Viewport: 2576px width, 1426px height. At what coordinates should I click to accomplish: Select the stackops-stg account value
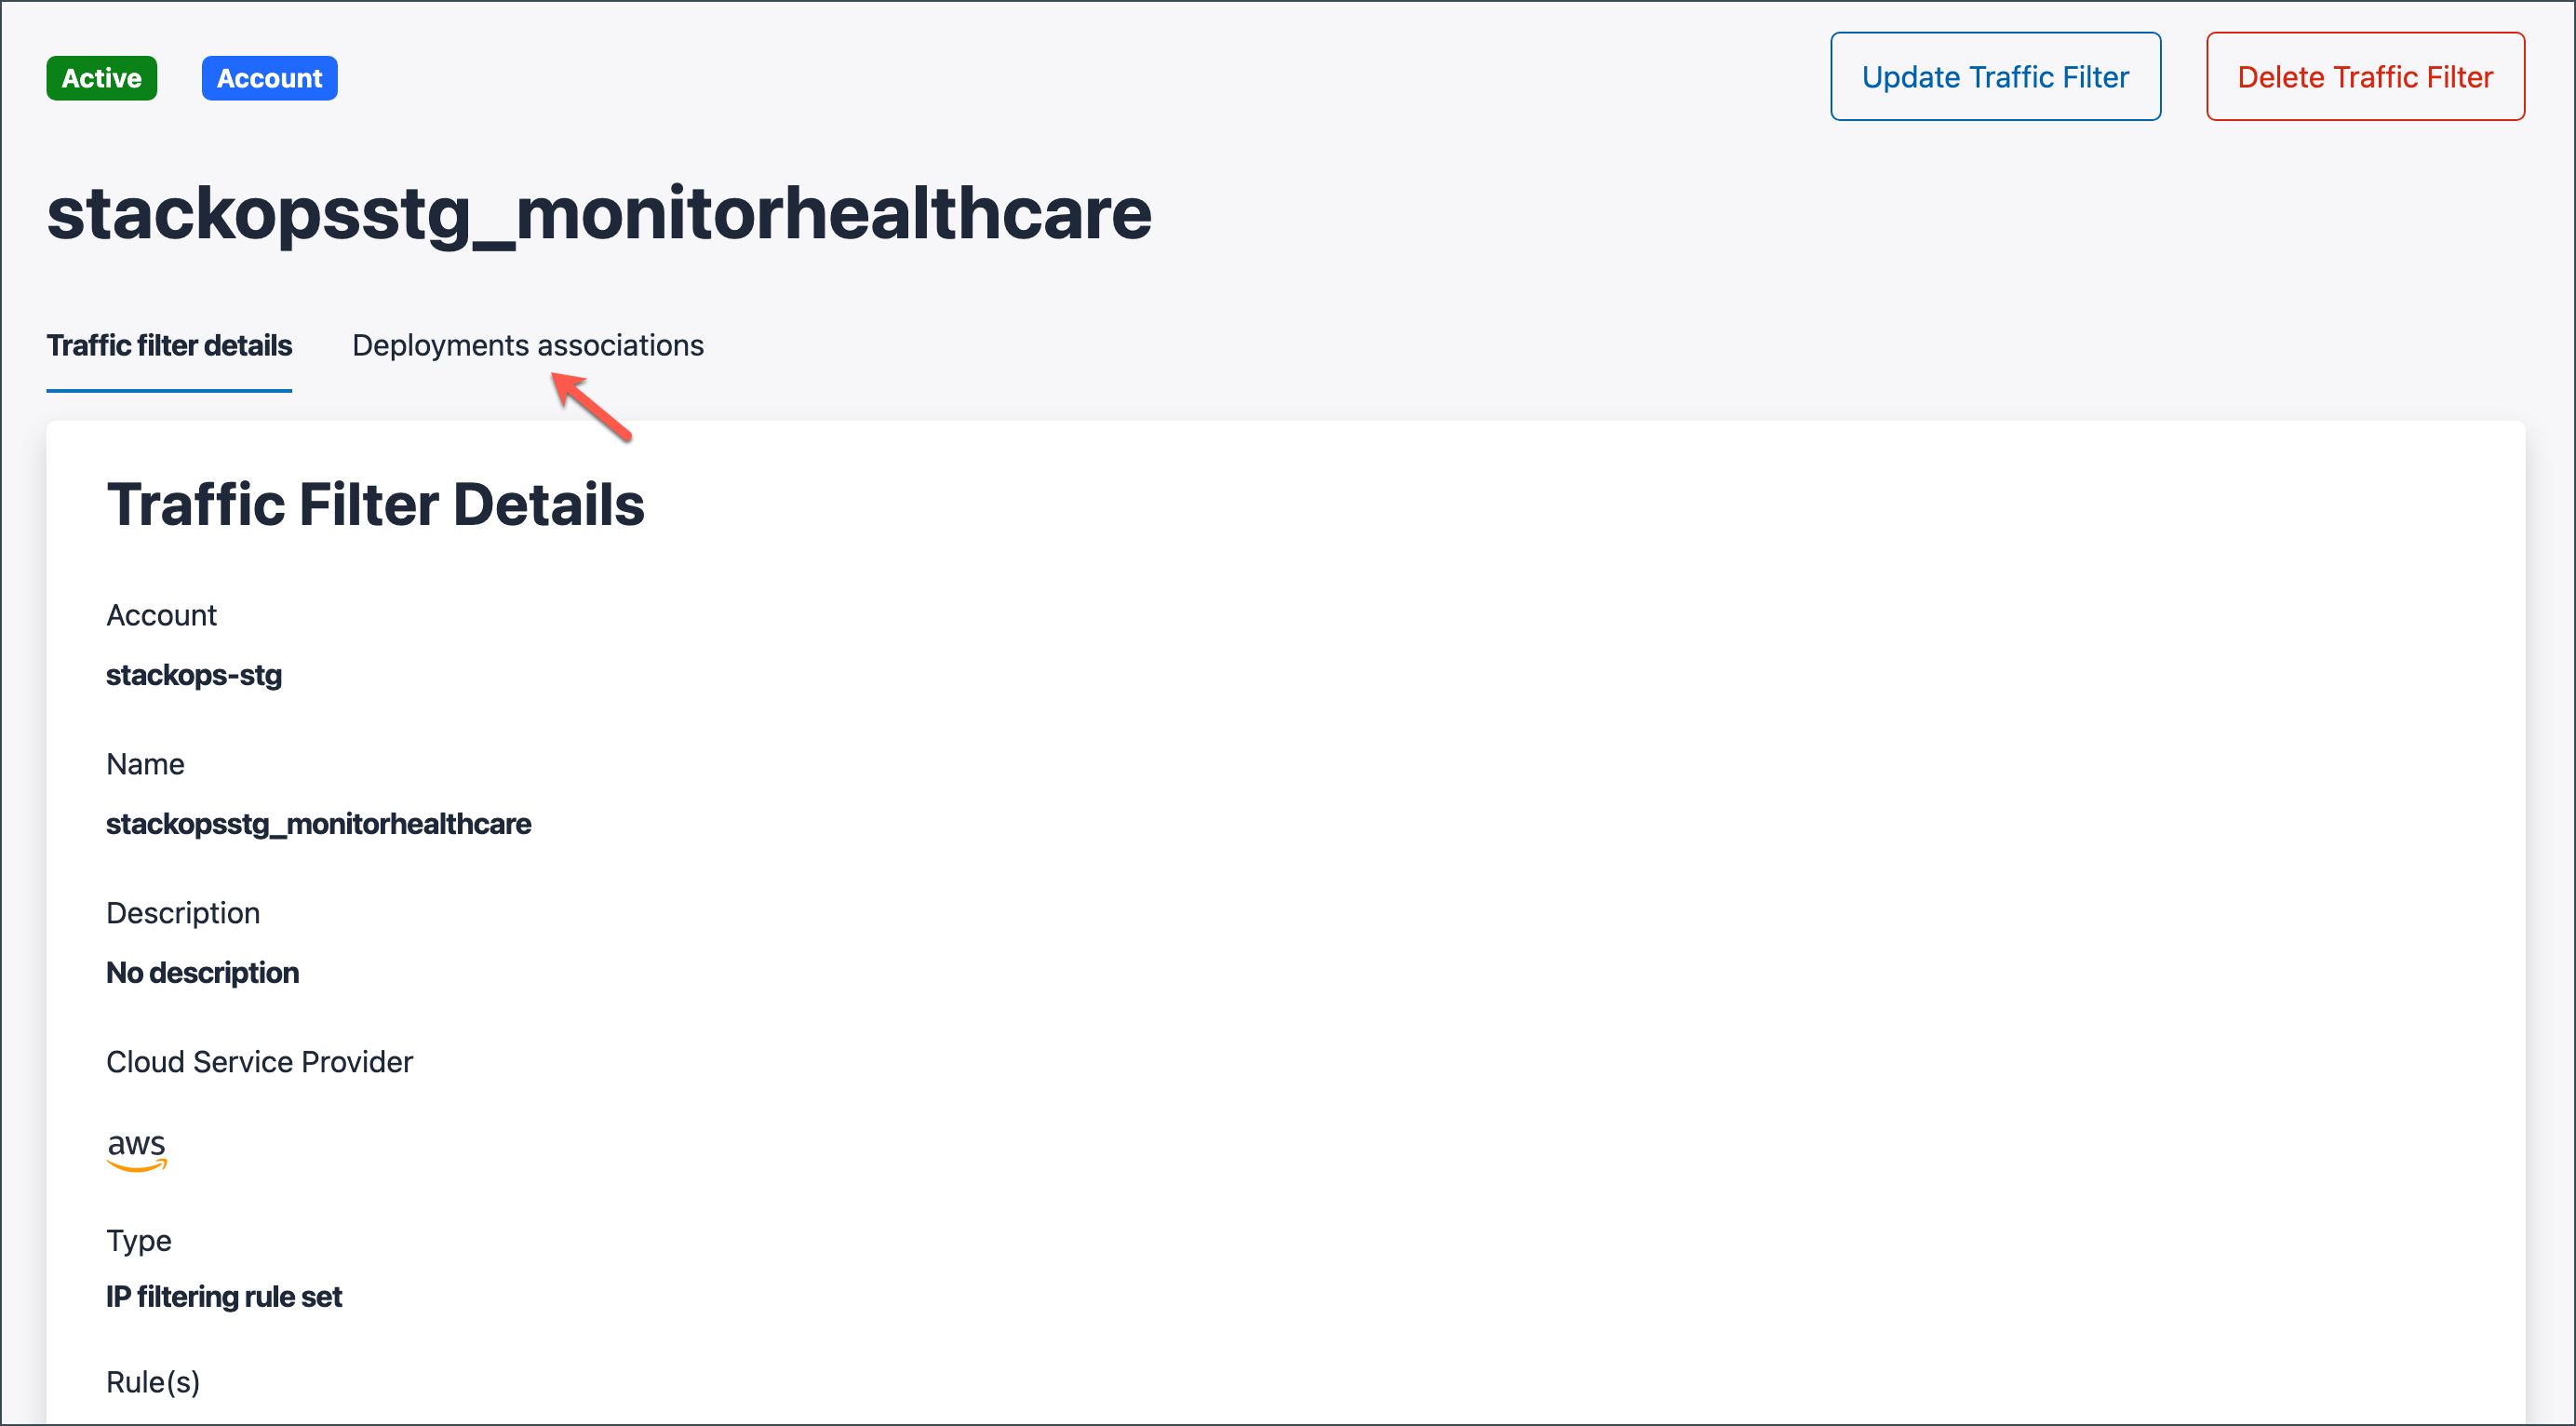coord(194,675)
